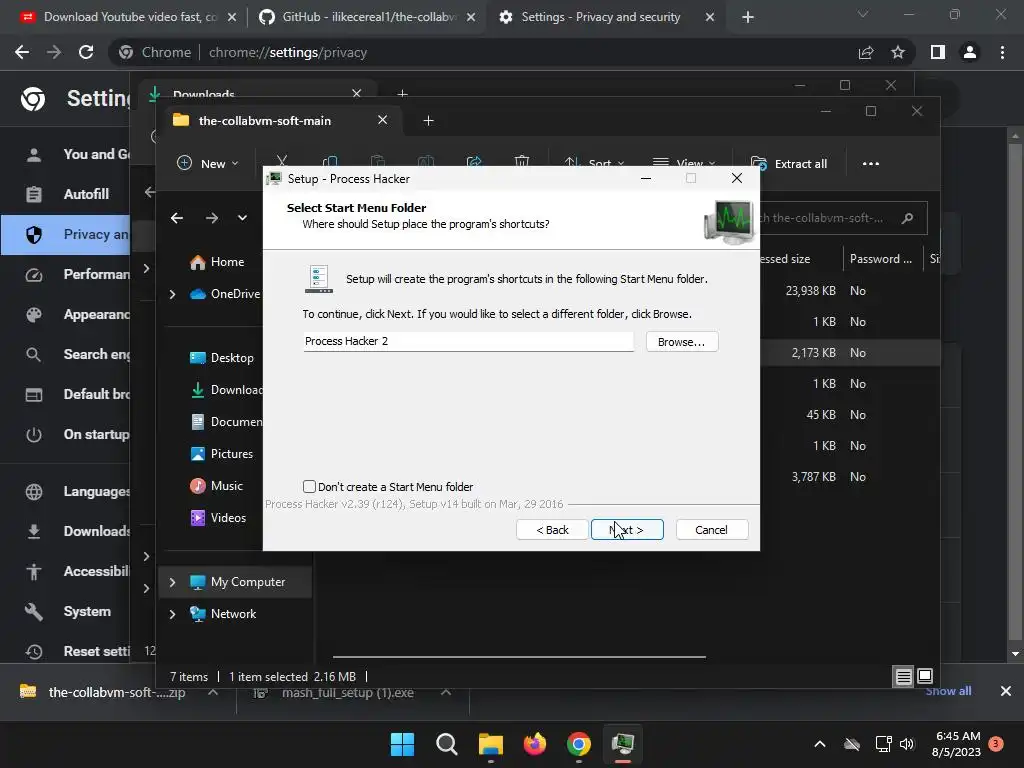The width and height of the screenshot is (1024, 768).
Task: Bookmark this page with the star icon
Action: click(x=898, y=52)
